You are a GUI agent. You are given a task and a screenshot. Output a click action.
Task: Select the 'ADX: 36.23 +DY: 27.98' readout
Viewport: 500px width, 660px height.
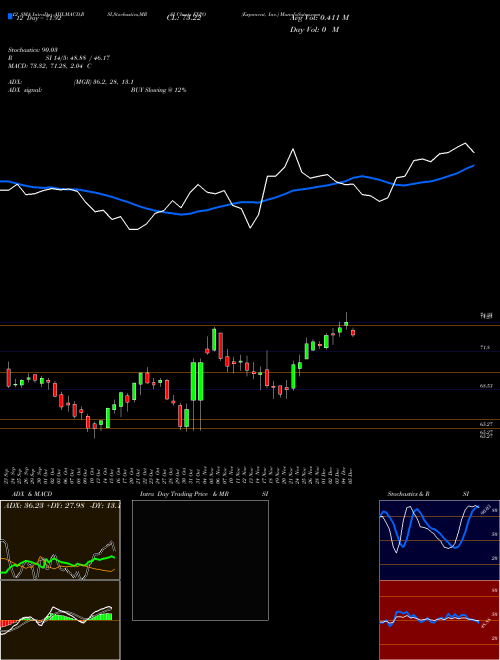click(45, 505)
